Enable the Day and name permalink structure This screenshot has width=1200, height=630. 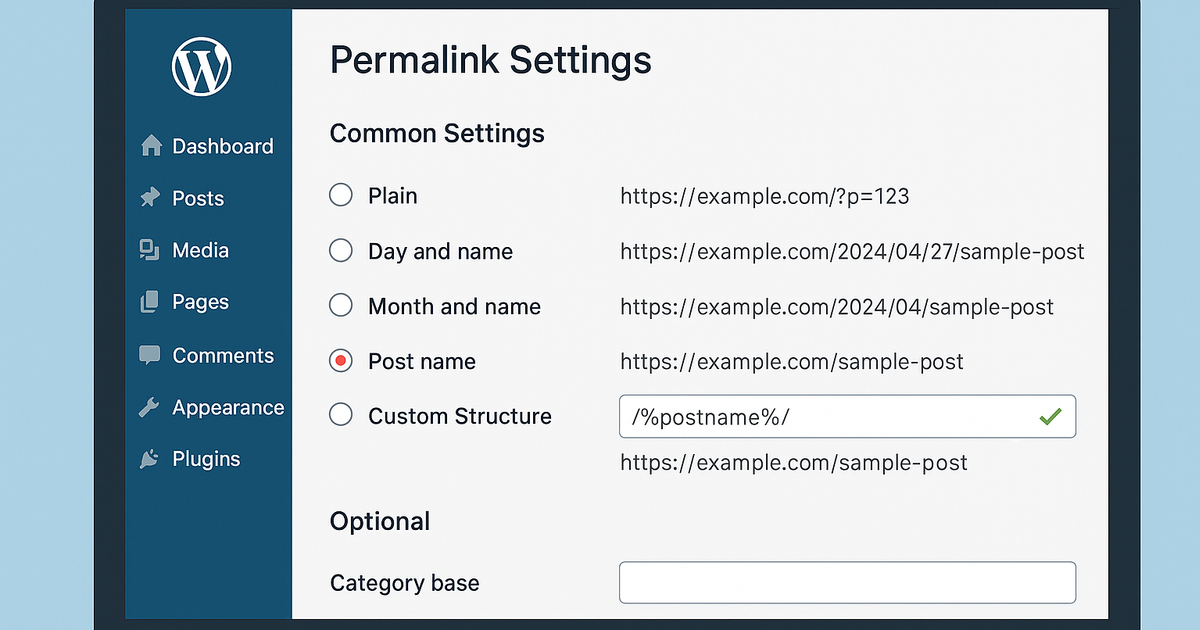340,250
